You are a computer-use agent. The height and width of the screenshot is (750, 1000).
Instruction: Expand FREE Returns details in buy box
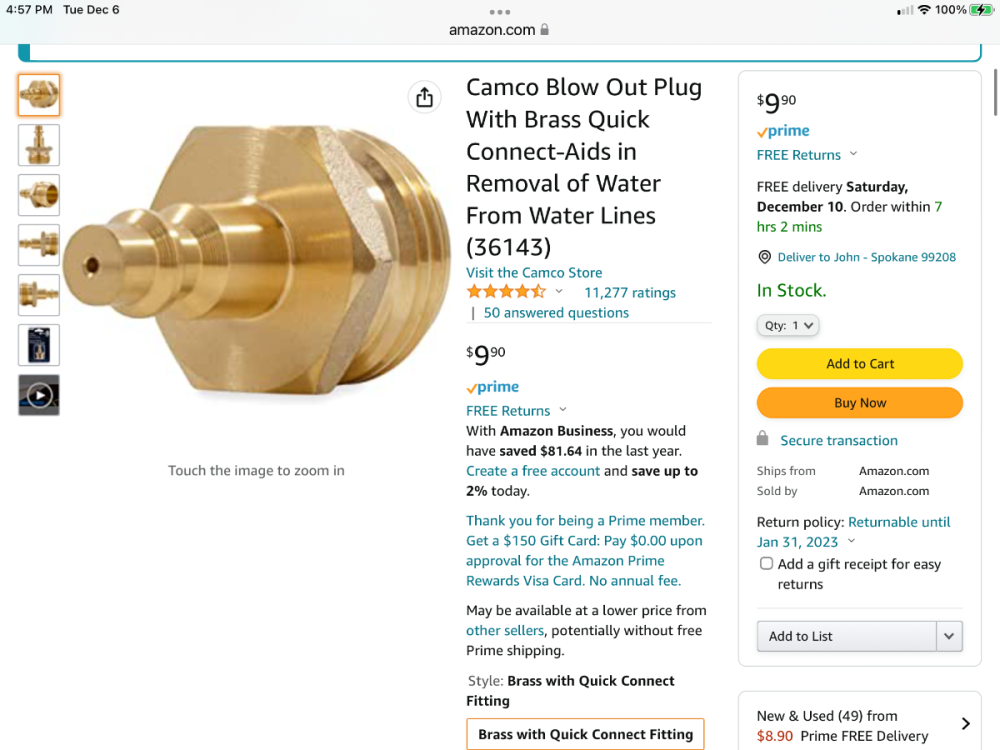pos(853,154)
